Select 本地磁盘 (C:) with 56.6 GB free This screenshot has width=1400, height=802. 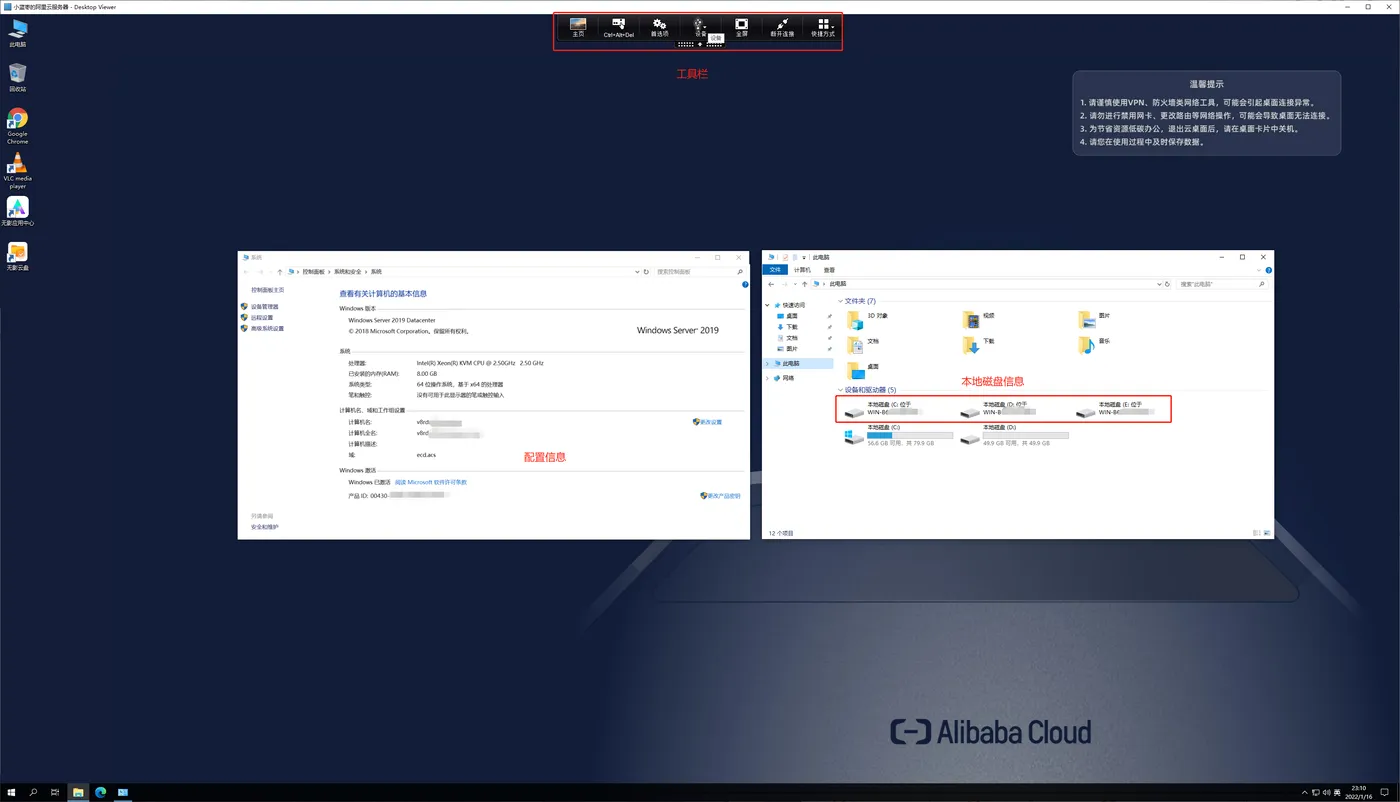[x=900, y=435]
